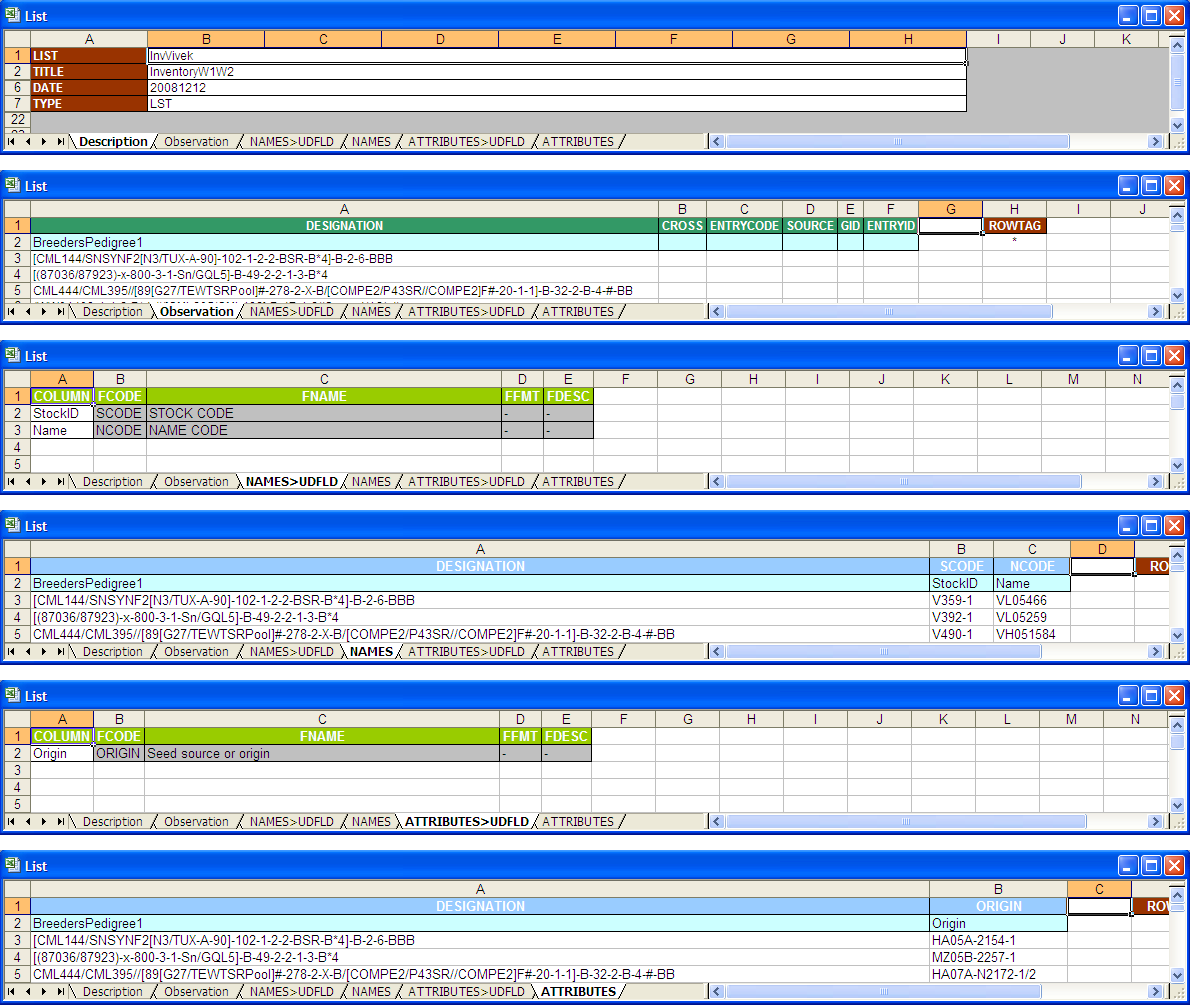Select the Observation tab in the bottom ATTRIBUTES window
1190x1005 pixels.
pyautogui.click(x=196, y=991)
